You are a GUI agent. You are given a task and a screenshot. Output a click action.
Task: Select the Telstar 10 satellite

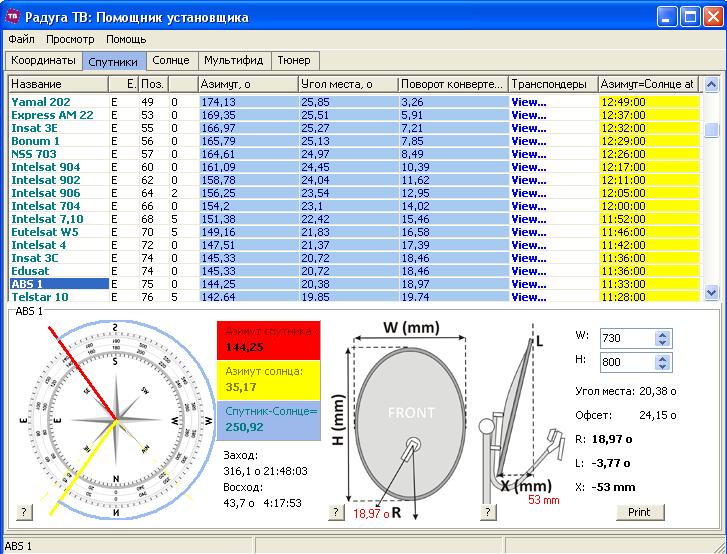click(40, 297)
